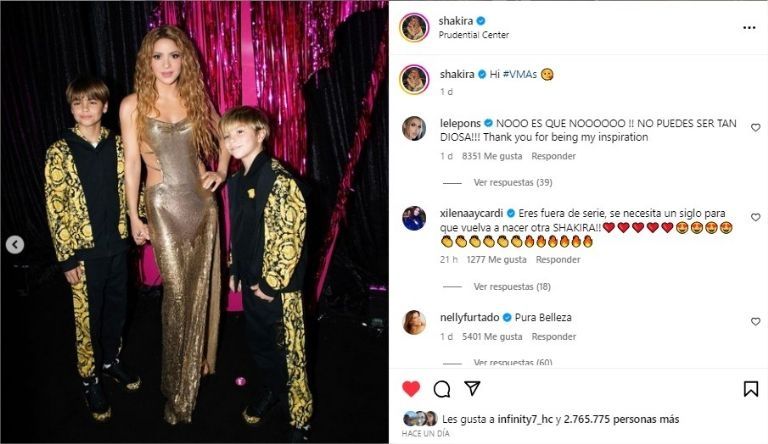This screenshot has width=768, height=444.
Task: Share post via paper plane icon
Action: [x=472, y=388]
